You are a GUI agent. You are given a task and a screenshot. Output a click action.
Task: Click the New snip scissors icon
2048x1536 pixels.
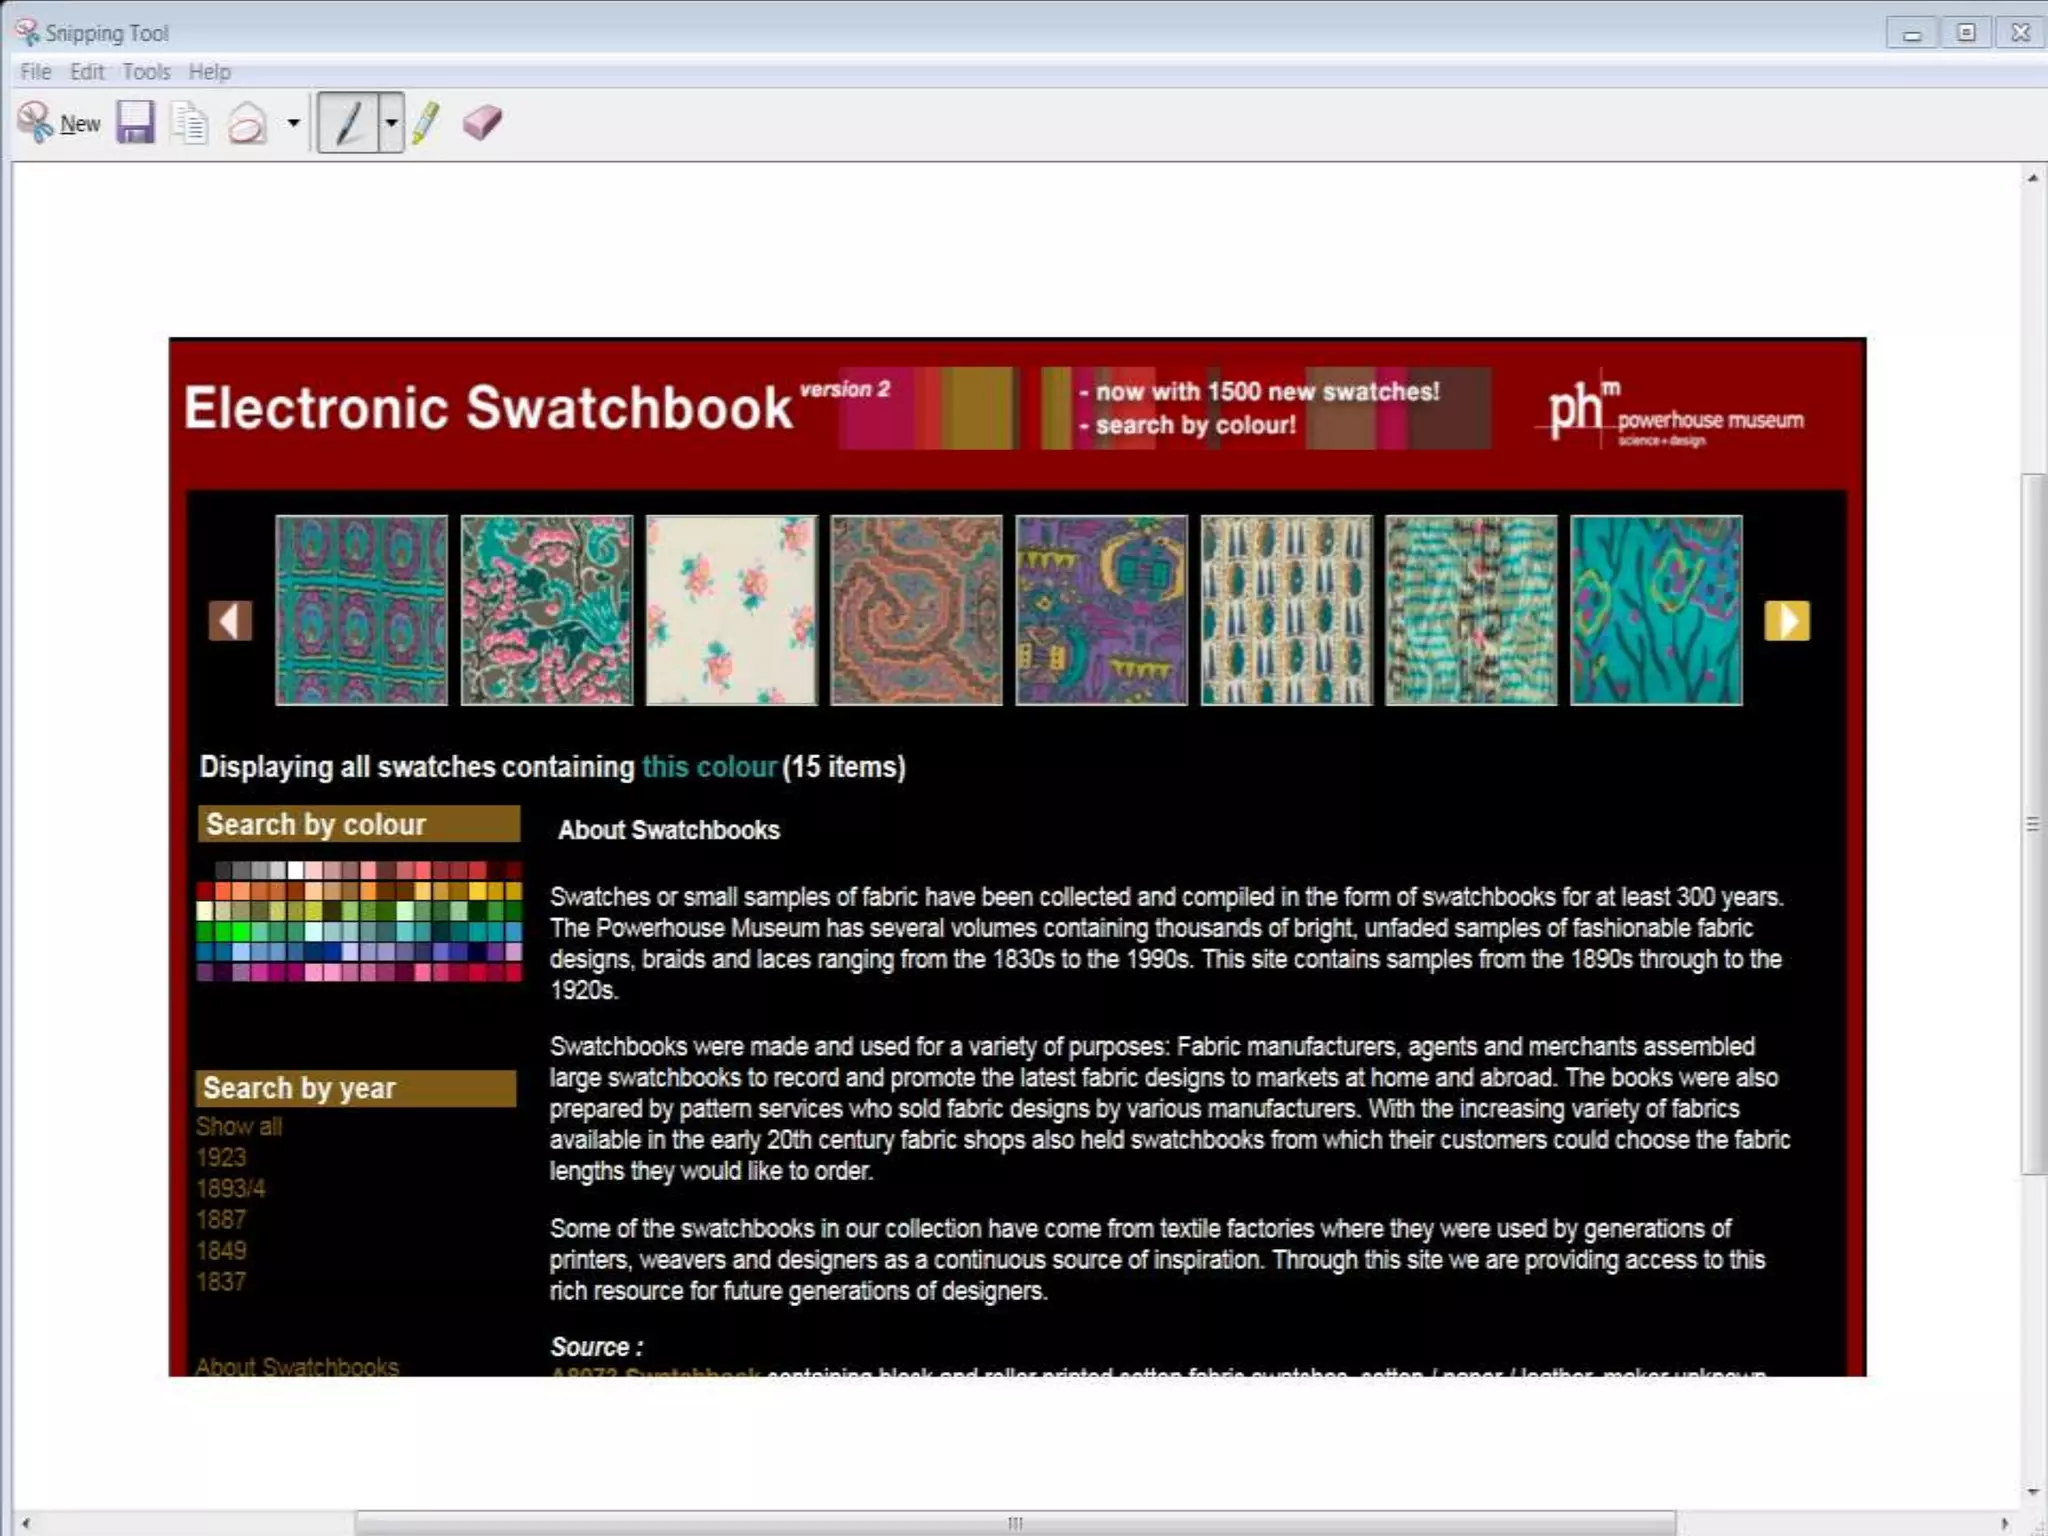point(36,123)
